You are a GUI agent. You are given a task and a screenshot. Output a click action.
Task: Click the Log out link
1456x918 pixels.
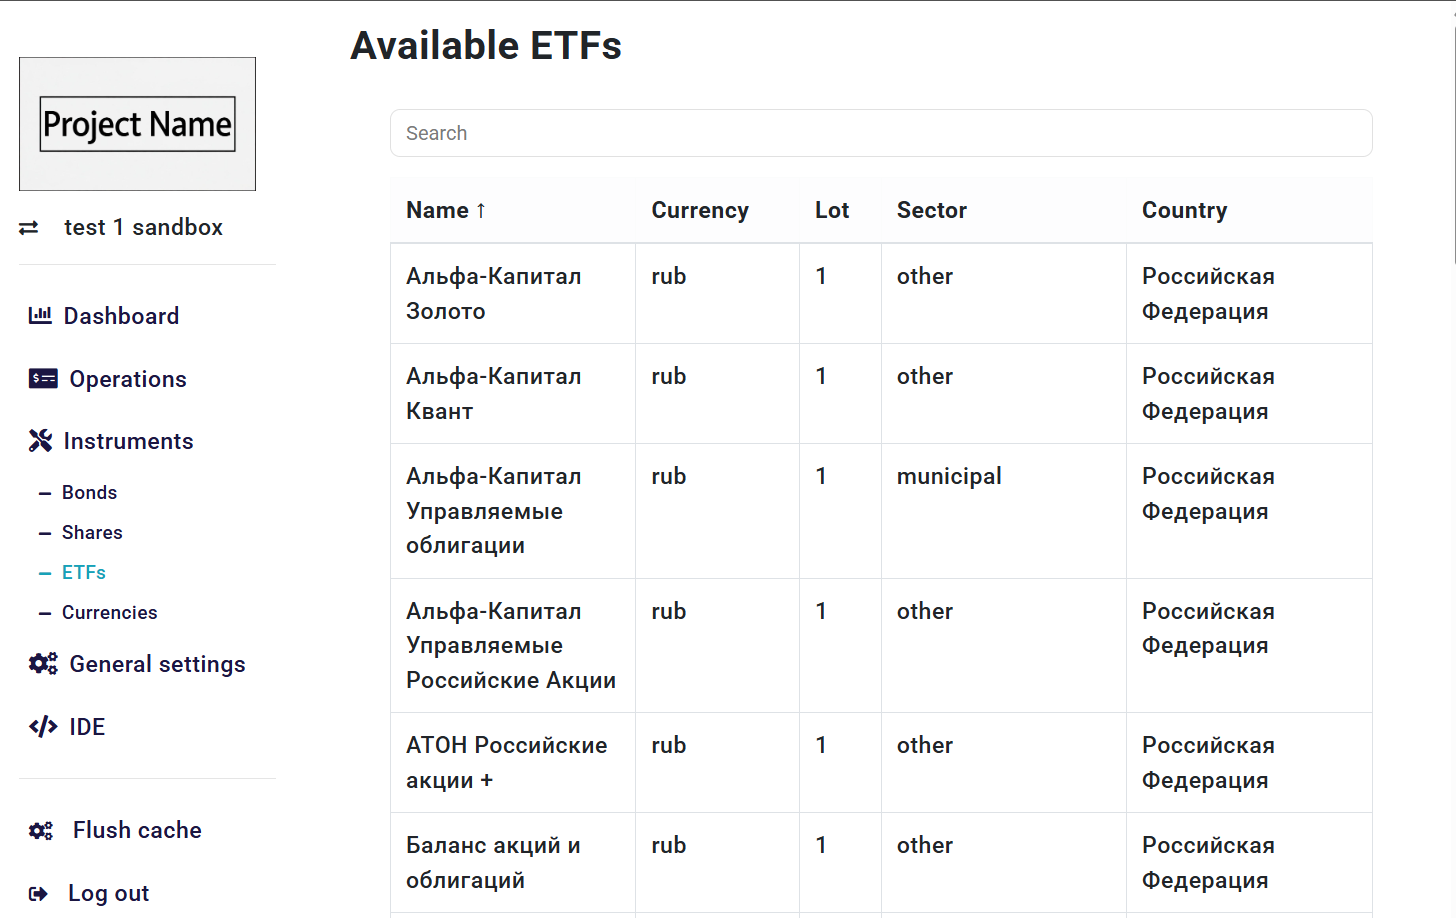pos(108,893)
